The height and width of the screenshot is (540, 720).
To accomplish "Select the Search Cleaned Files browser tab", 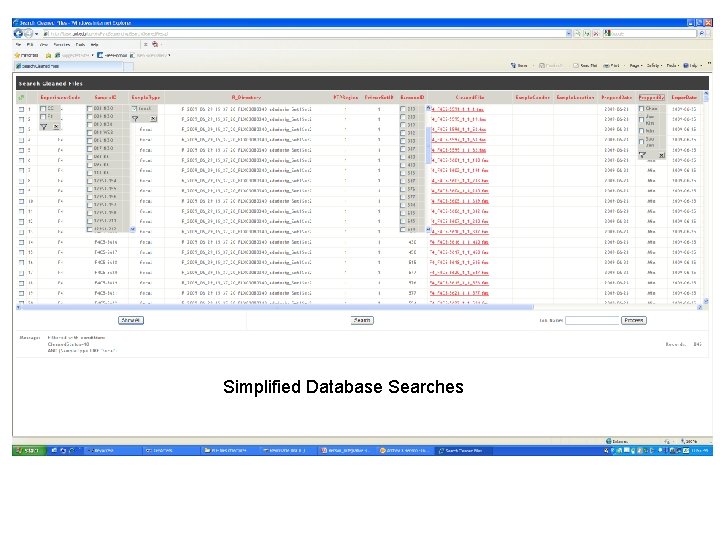I will [x=68, y=66].
